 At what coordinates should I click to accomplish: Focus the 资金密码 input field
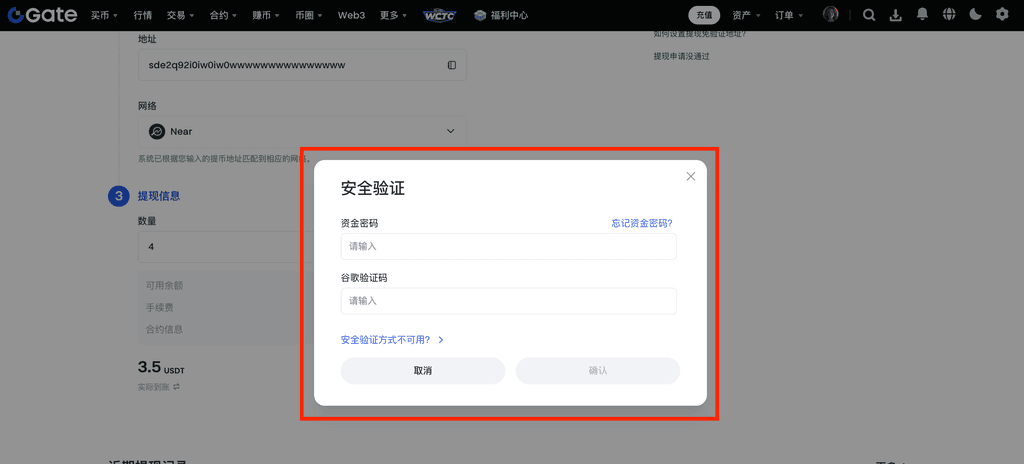[508, 246]
